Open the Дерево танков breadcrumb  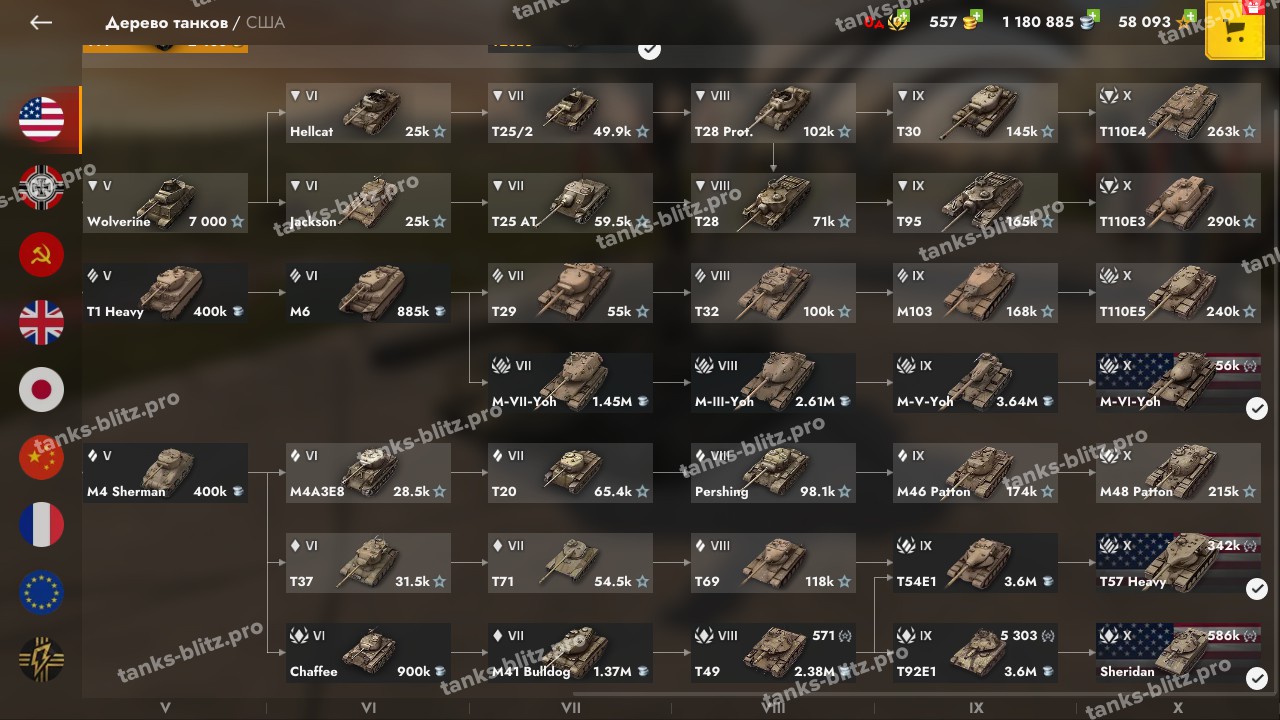coord(166,22)
